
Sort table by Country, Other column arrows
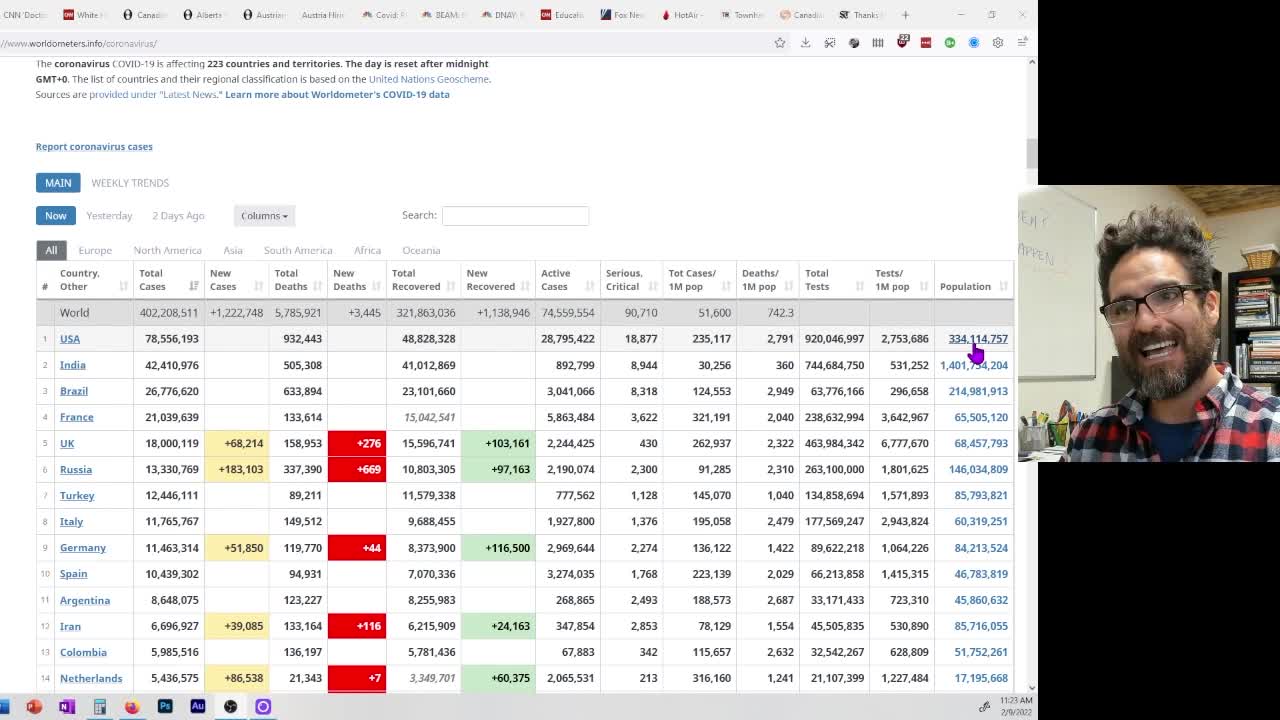pos(123,286)
